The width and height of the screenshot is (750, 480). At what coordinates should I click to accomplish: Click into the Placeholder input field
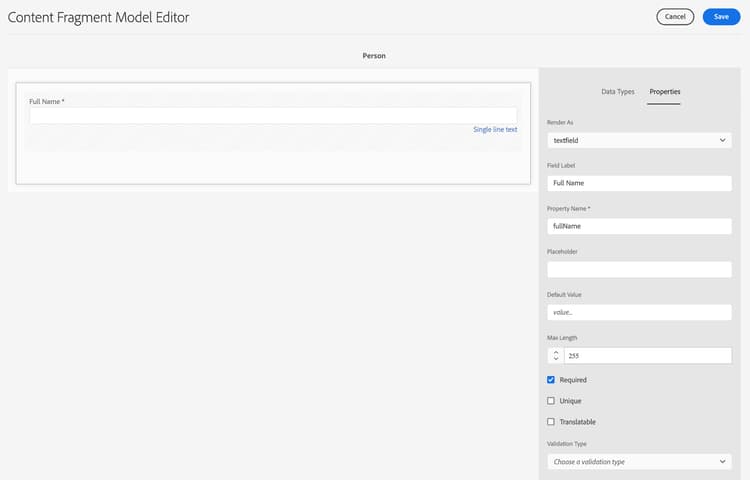point(640,269)
